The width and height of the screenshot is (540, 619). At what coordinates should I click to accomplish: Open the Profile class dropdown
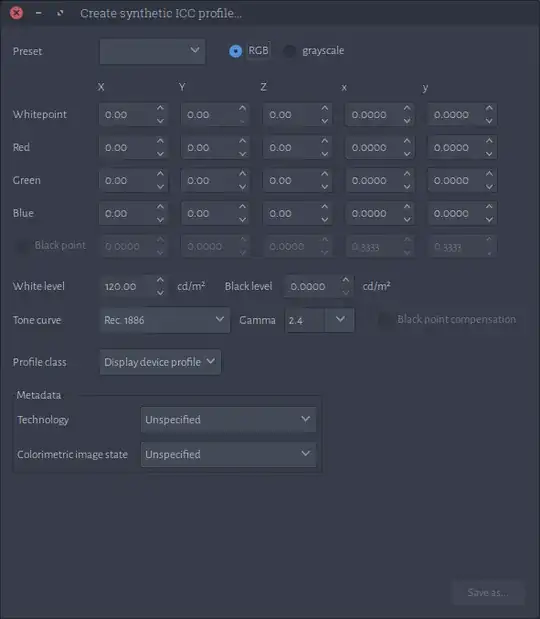pyautogui.click(x=160, y=362)
